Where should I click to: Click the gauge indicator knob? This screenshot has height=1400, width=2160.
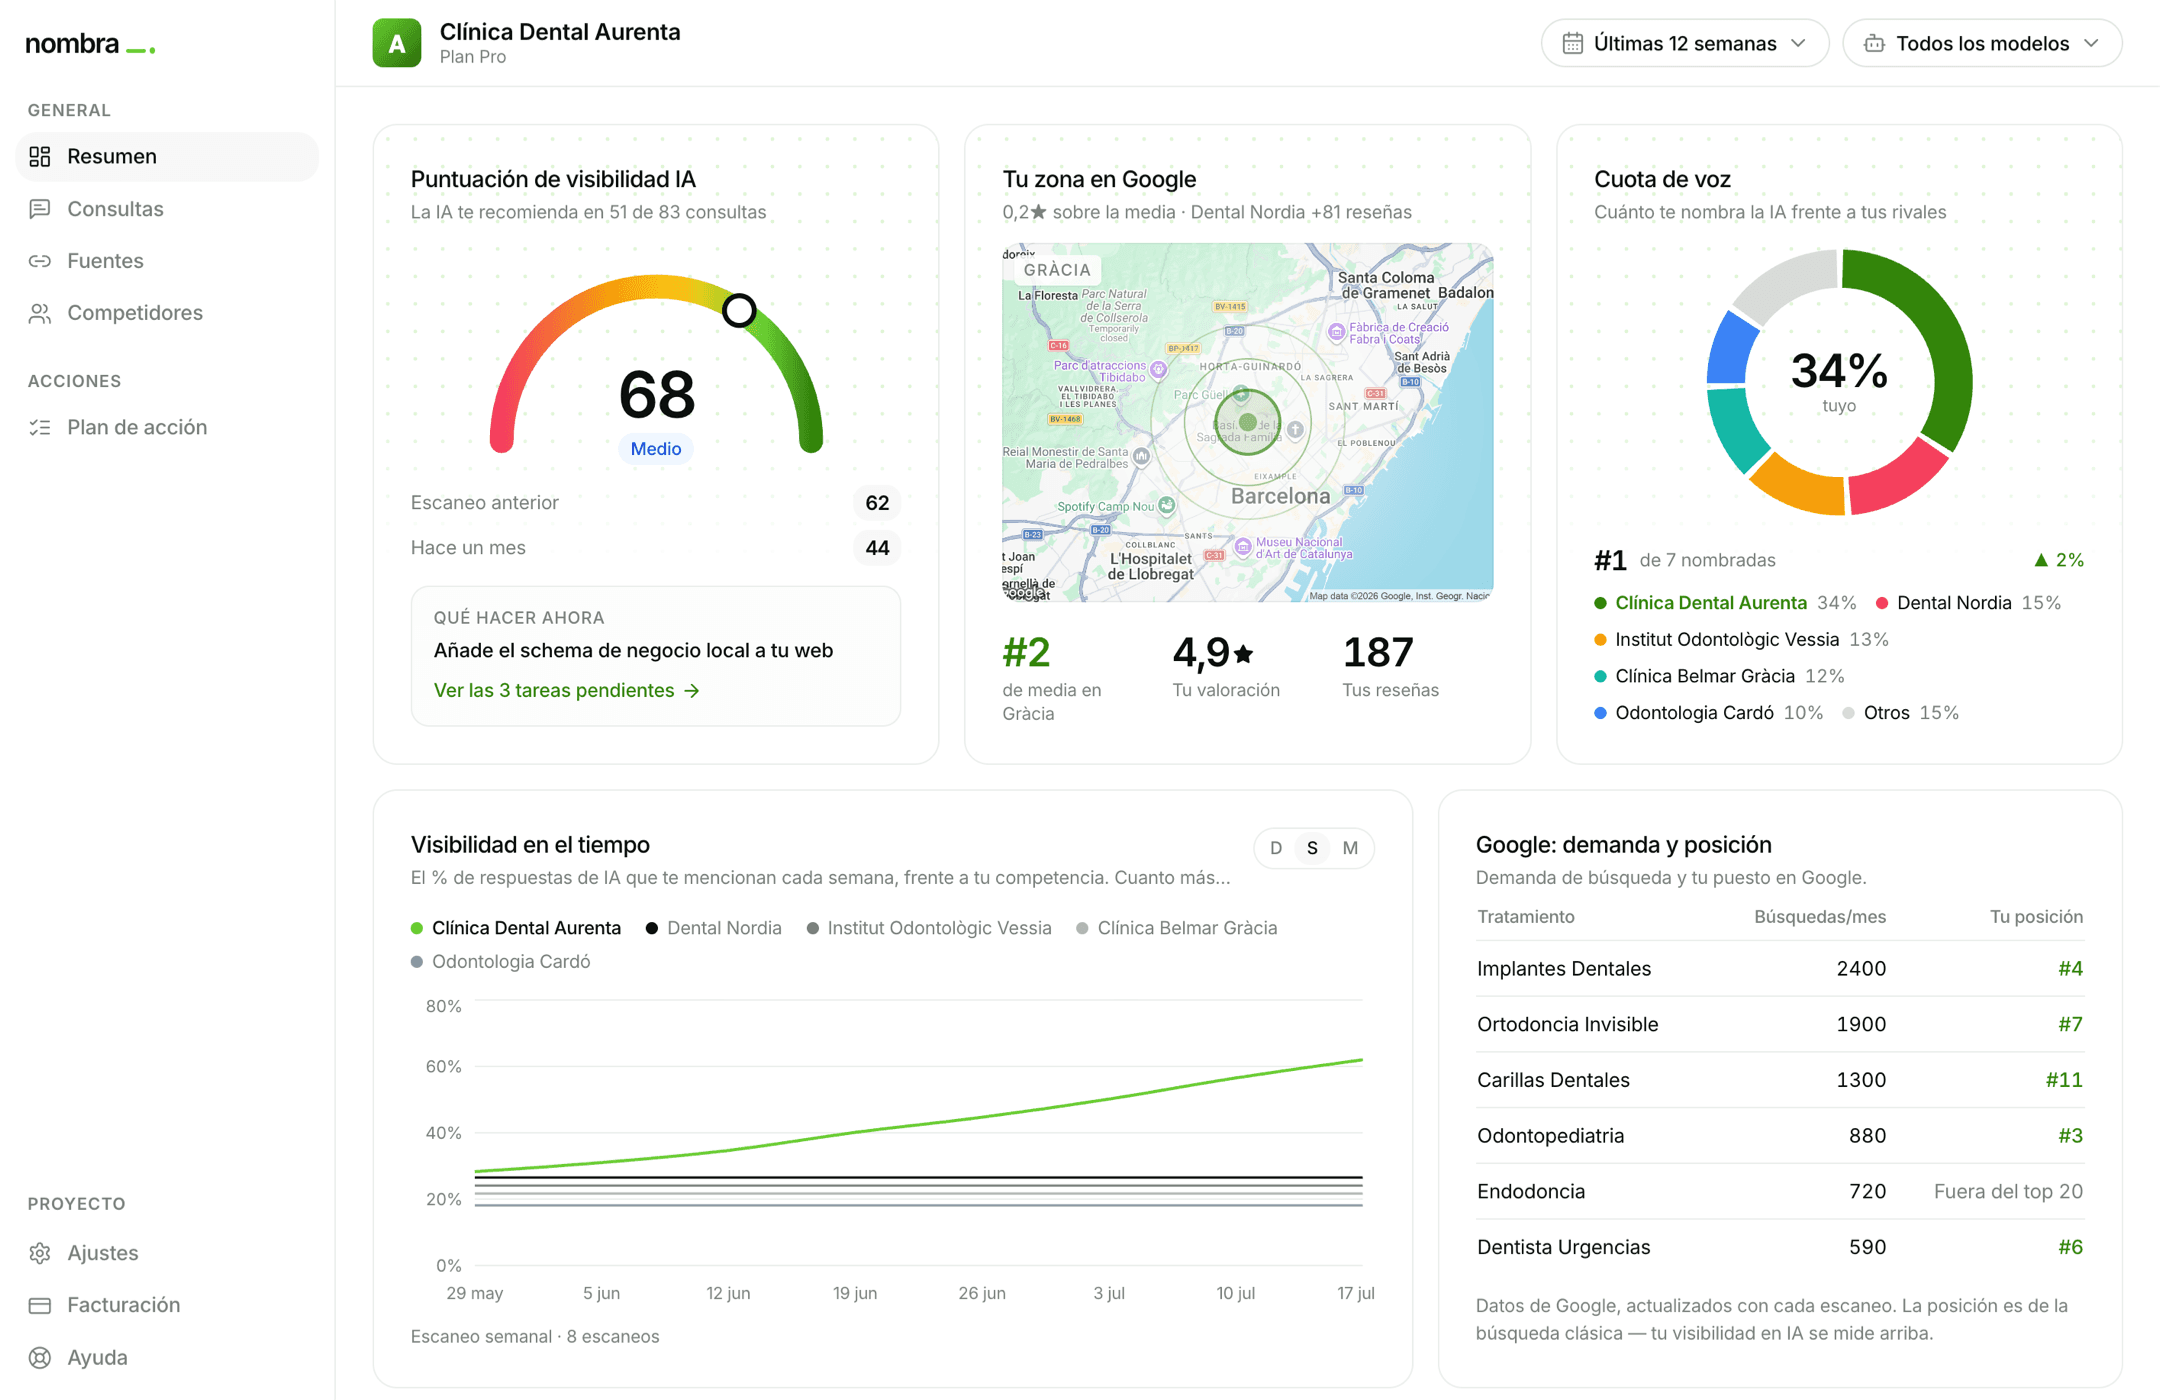click(739, 311)
